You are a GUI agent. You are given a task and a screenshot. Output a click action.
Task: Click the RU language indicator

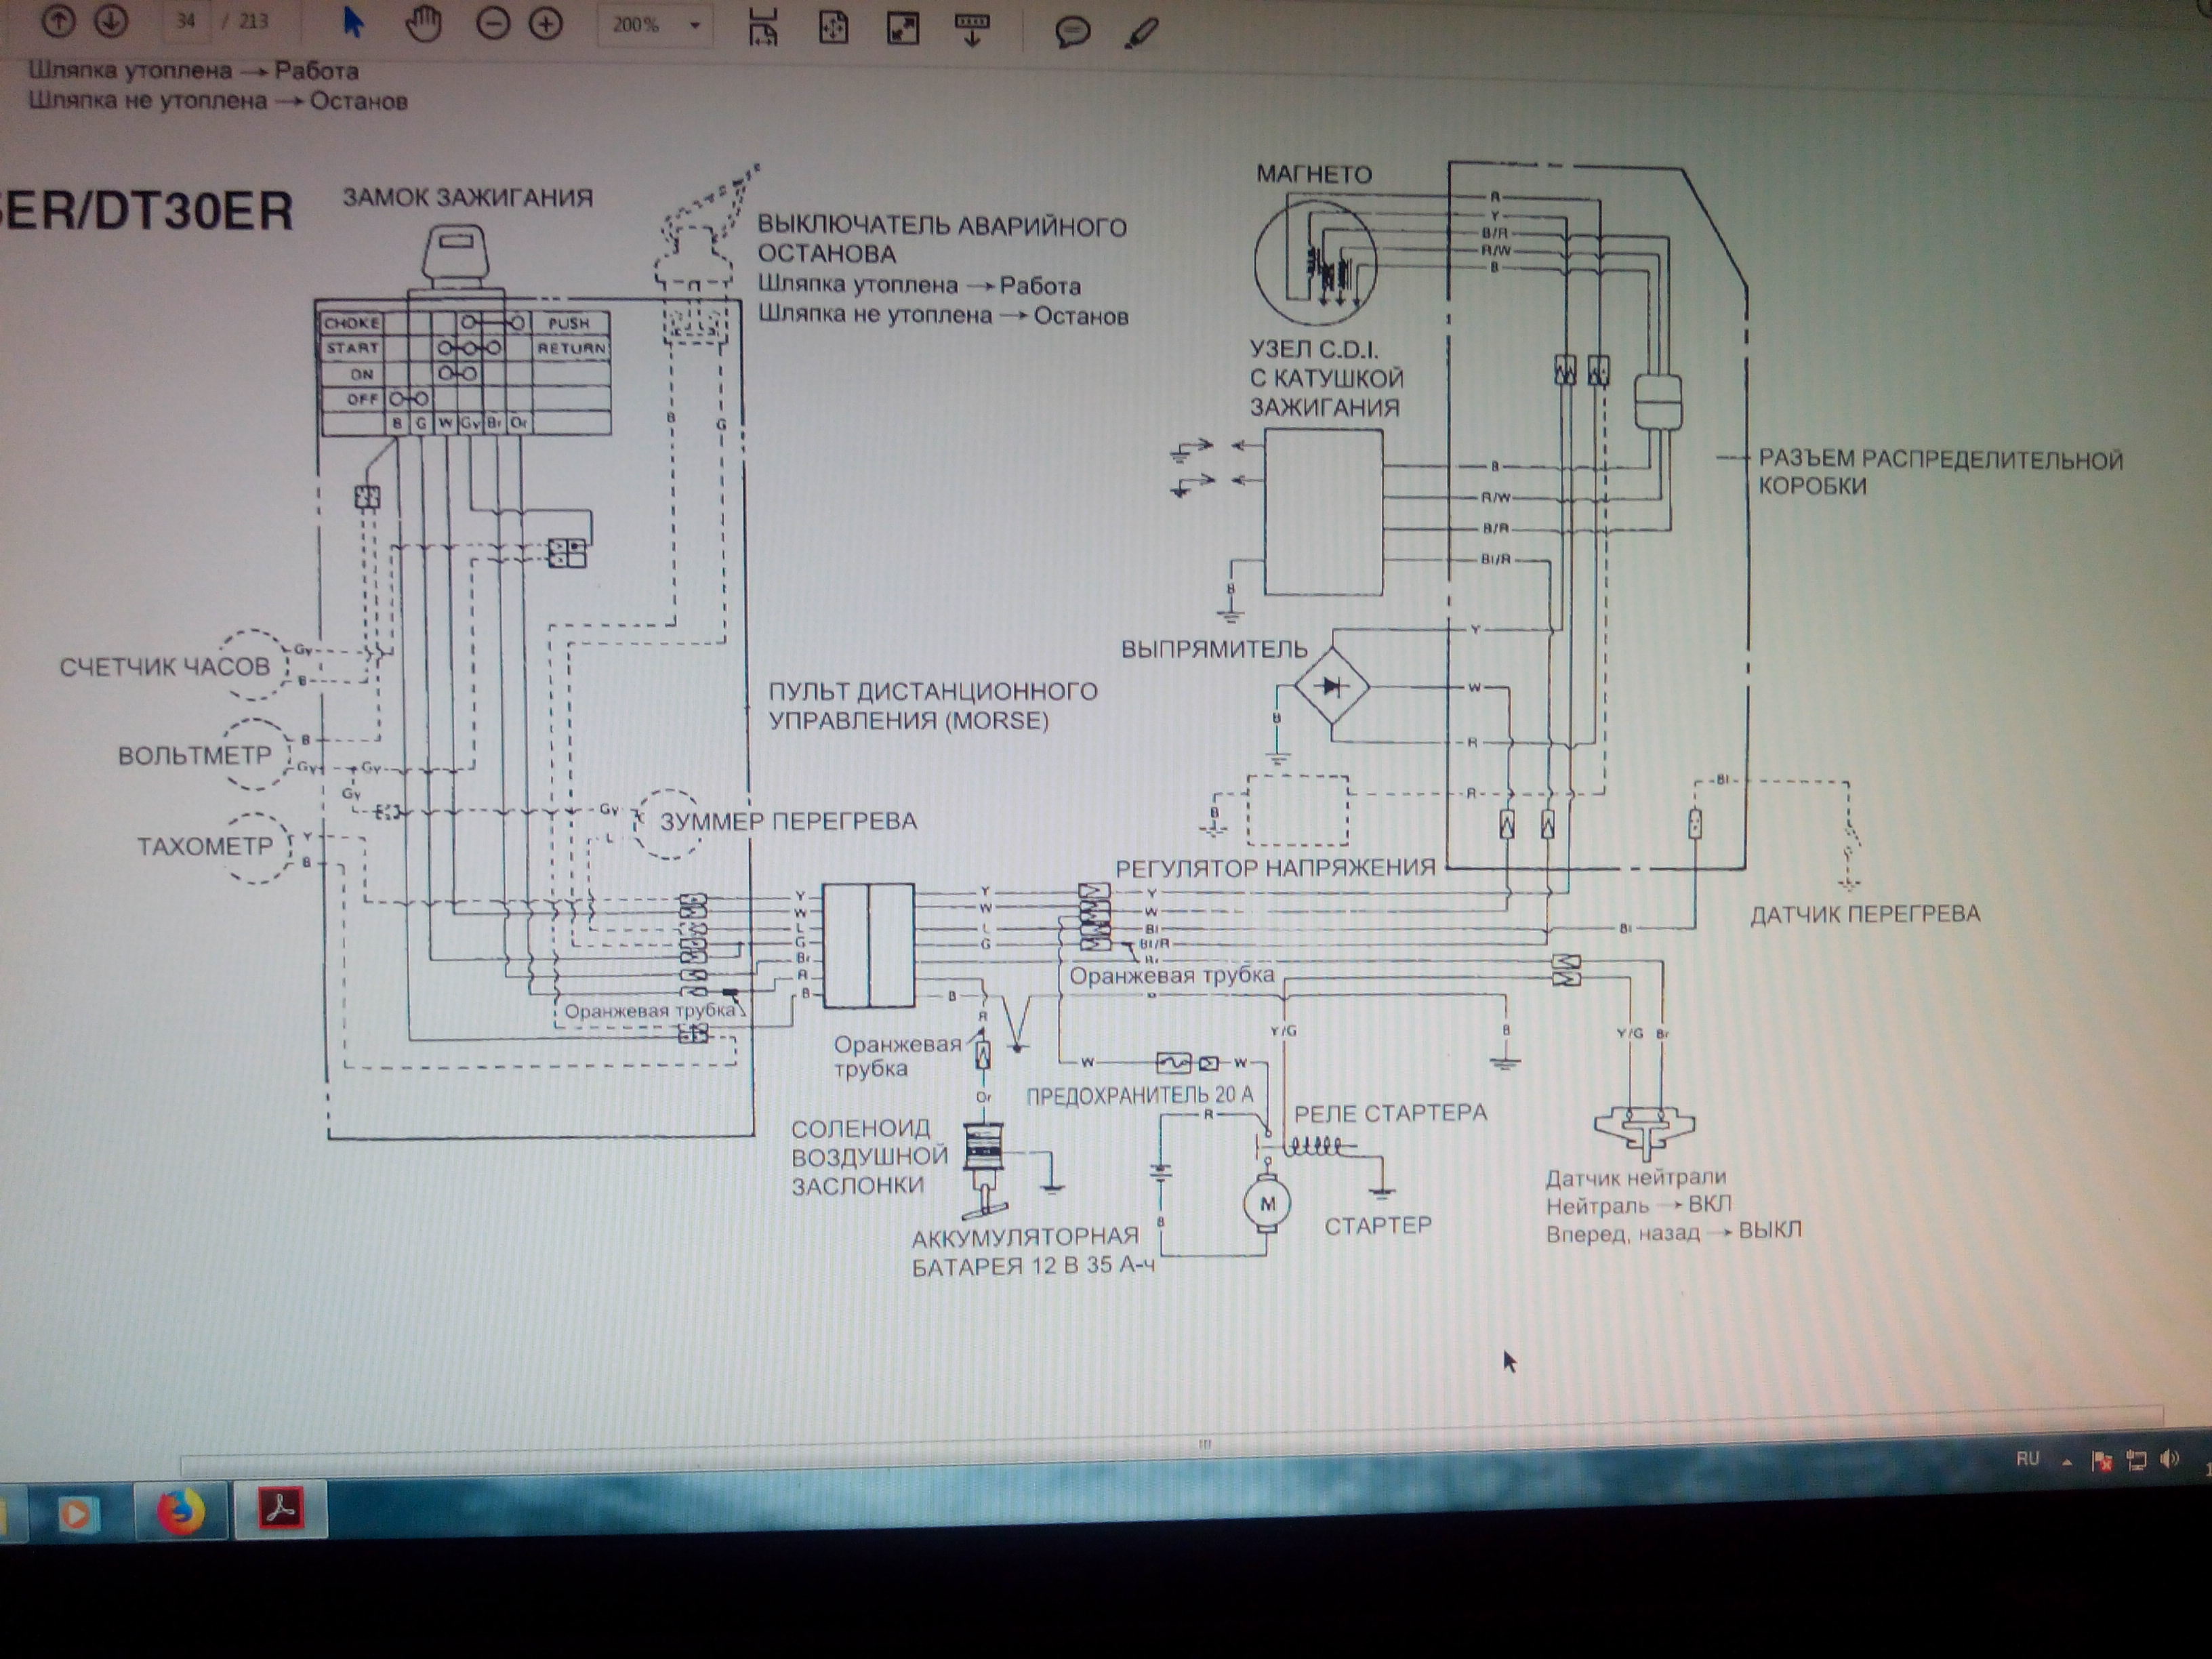click(x=2027, y=1459)
